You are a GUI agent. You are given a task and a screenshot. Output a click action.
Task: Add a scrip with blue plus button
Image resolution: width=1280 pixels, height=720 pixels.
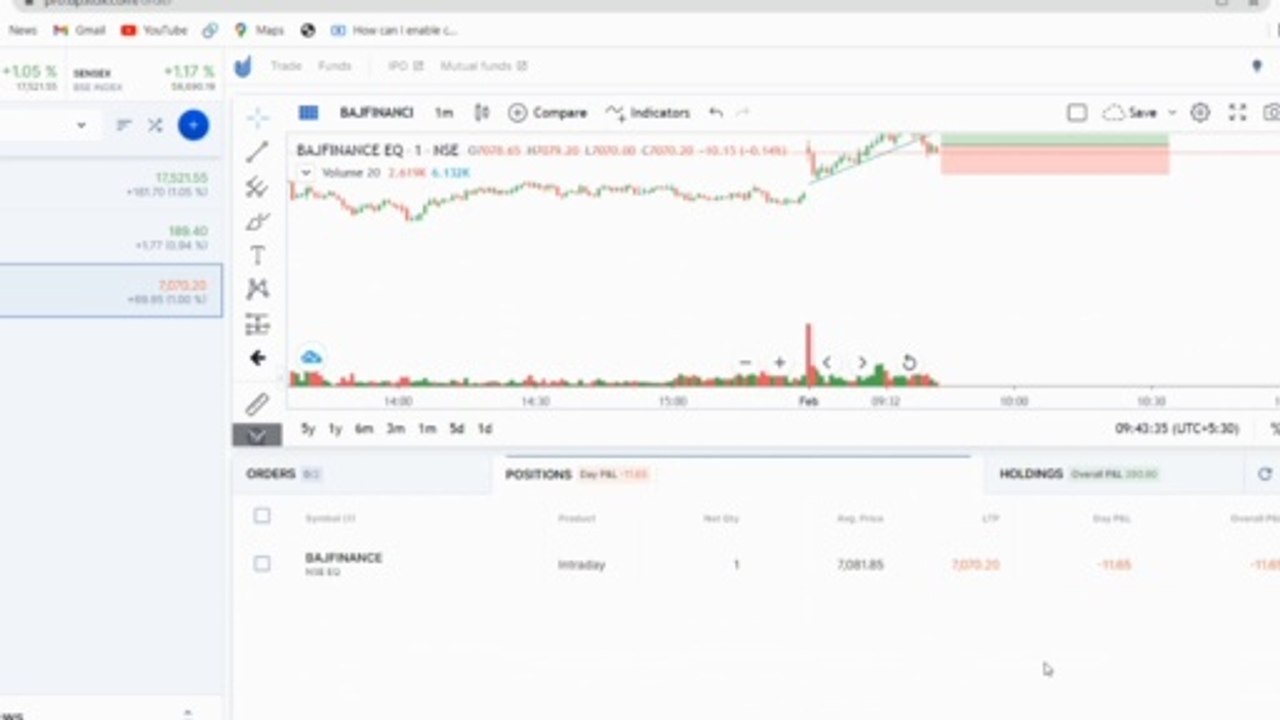point(193,125)
